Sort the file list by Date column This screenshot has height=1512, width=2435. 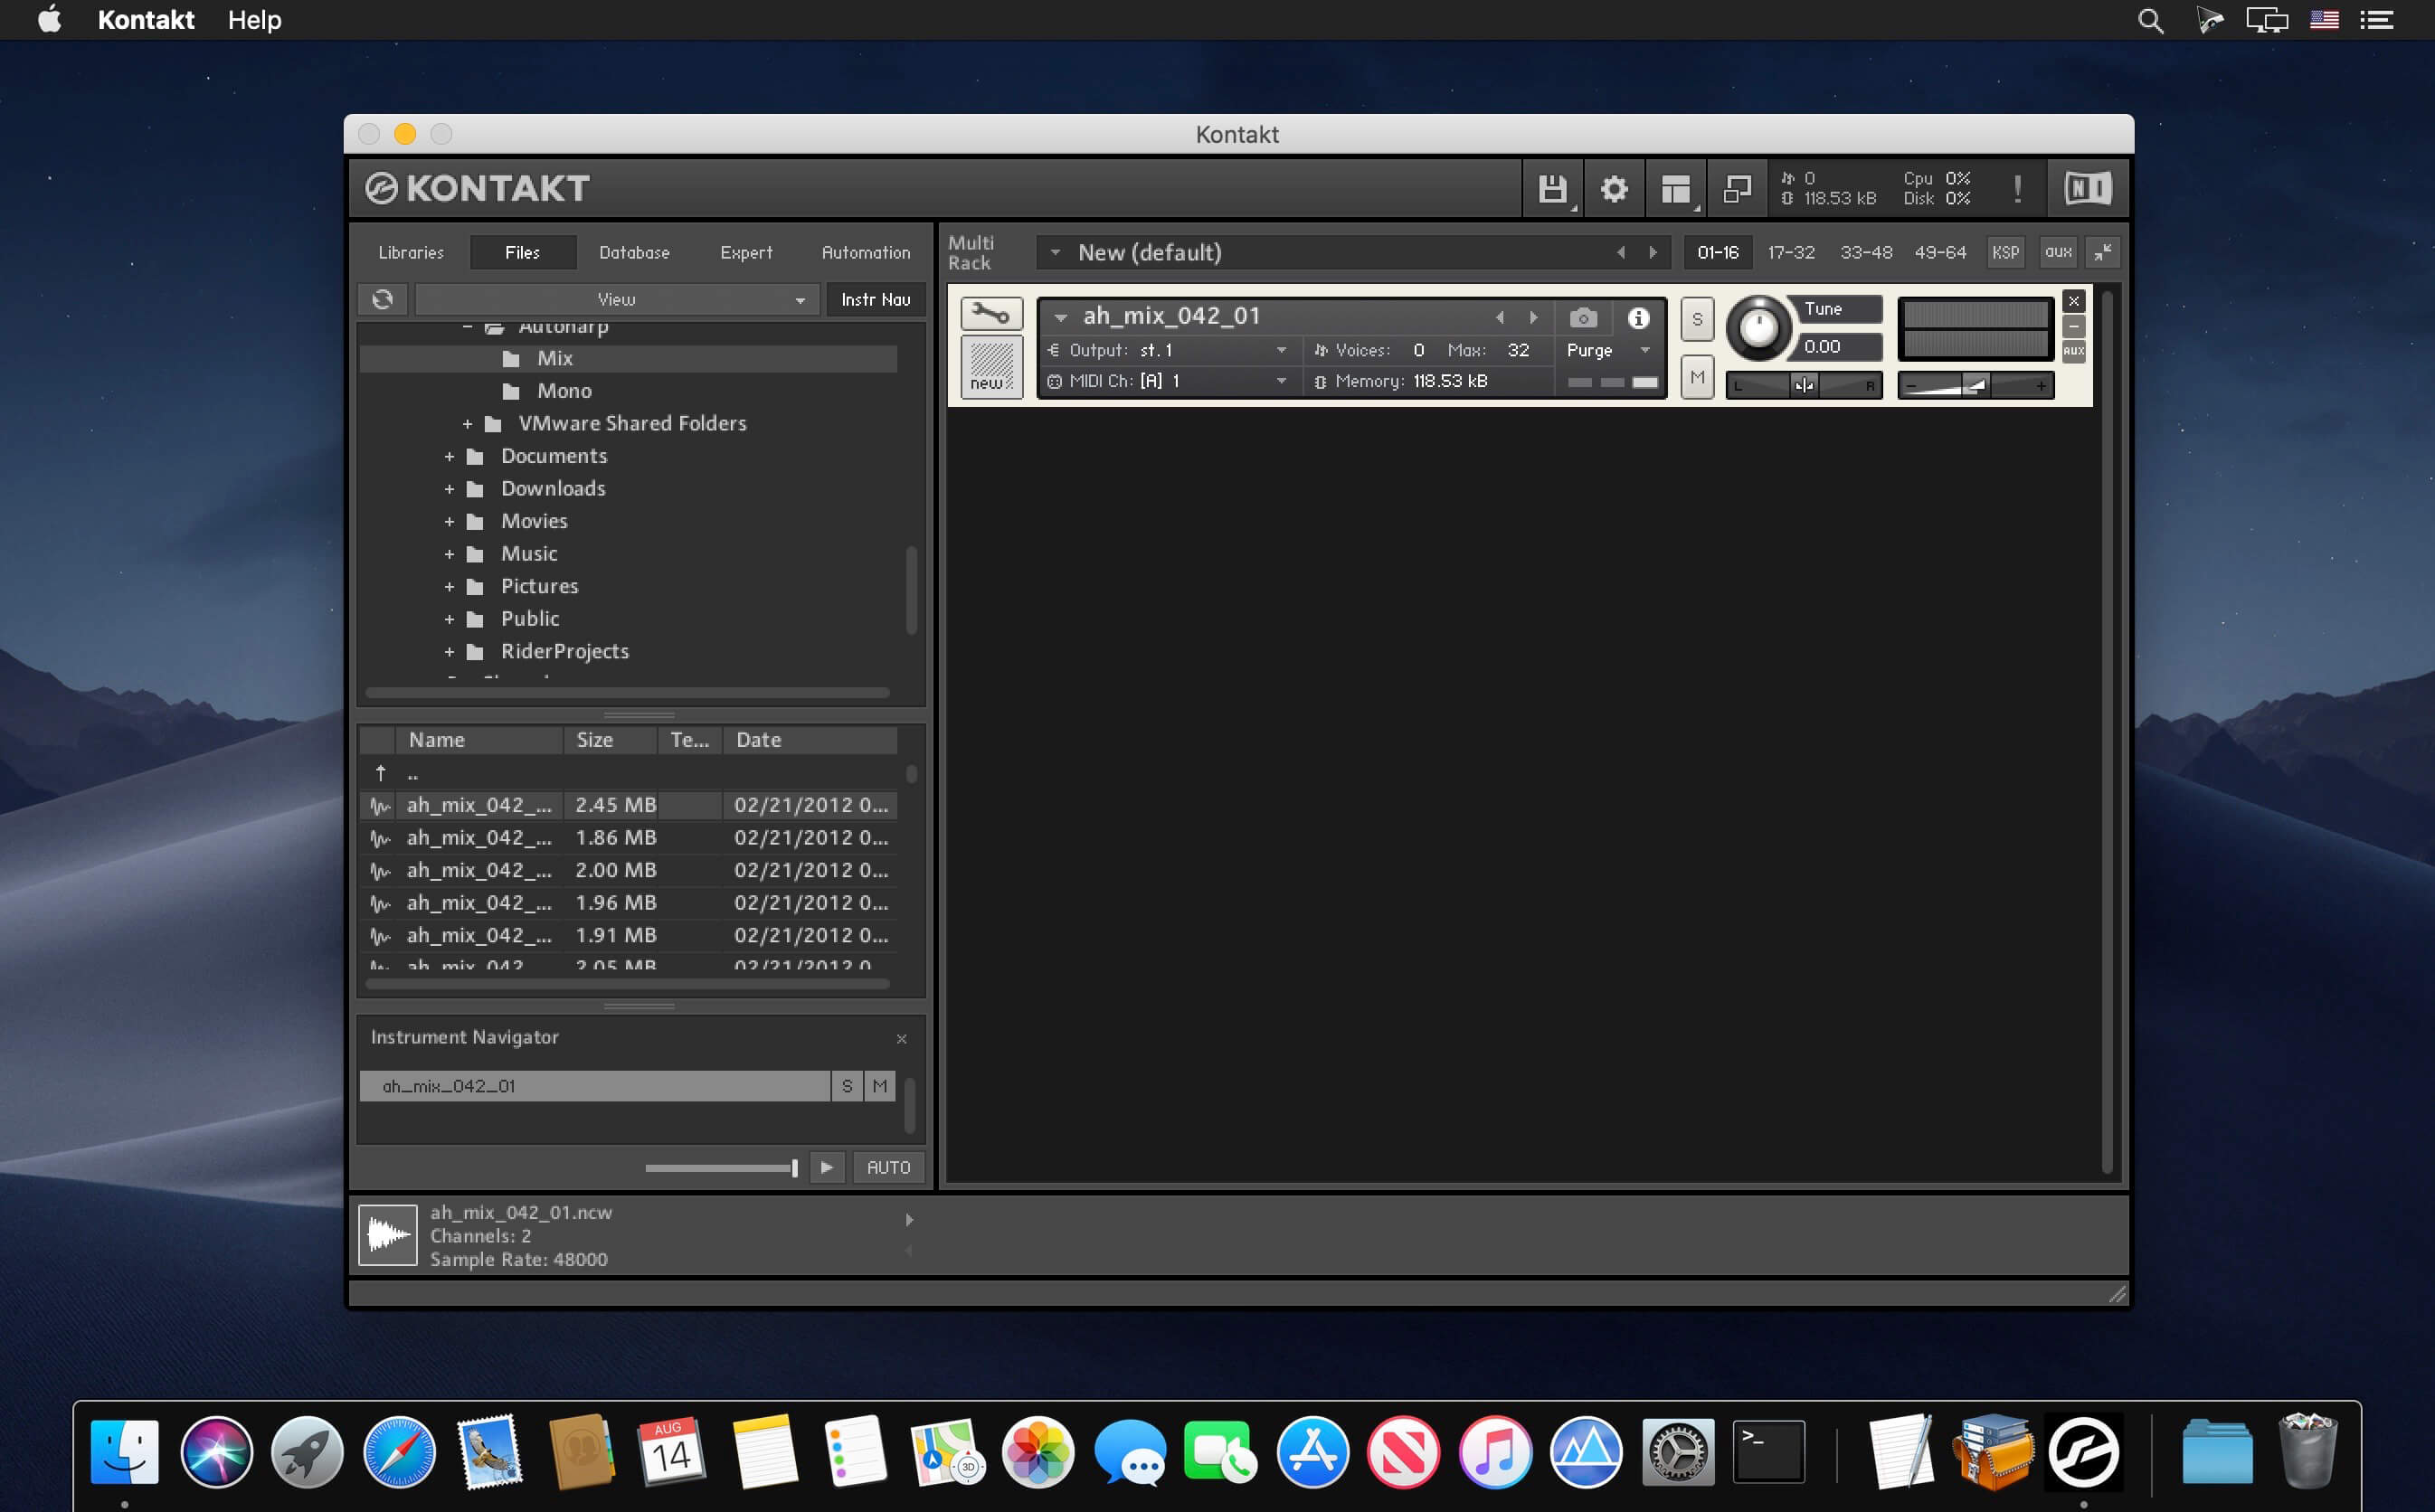pyautogui.click(x=810, y=740)
